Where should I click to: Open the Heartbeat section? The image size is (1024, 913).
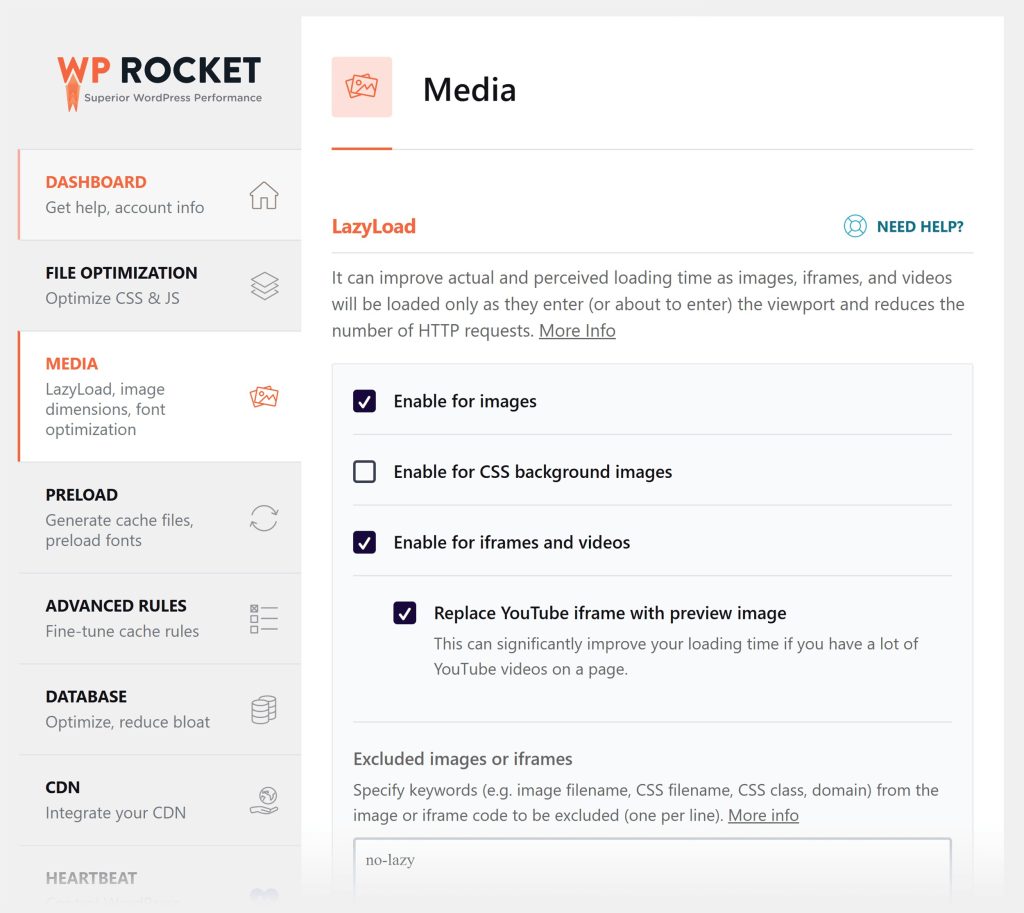point(160,879)
